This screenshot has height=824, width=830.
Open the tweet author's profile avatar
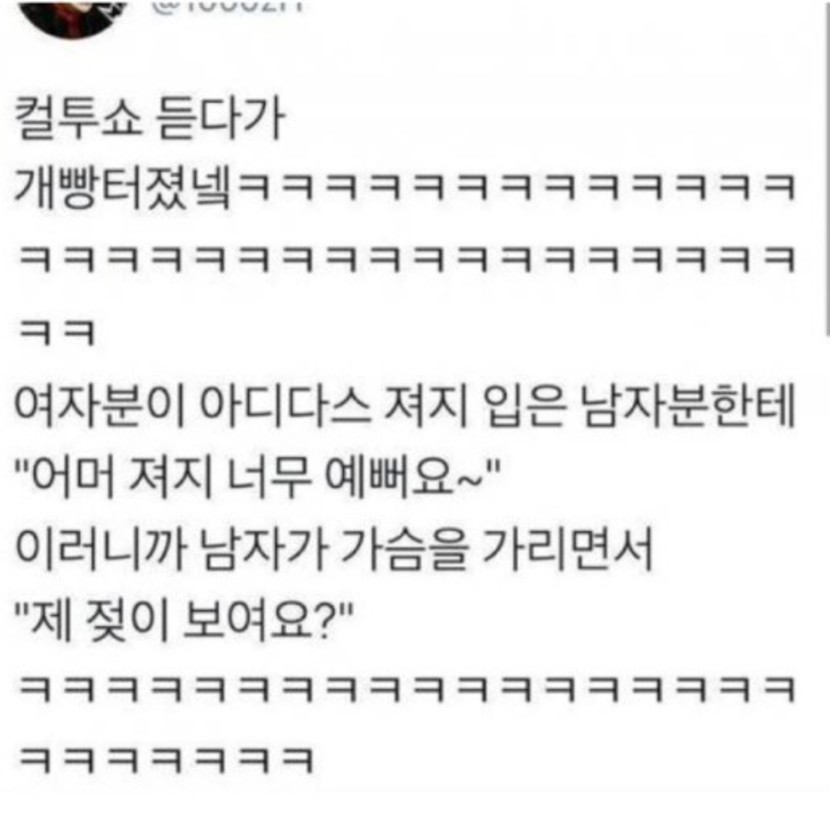click(x=73, y=18)
